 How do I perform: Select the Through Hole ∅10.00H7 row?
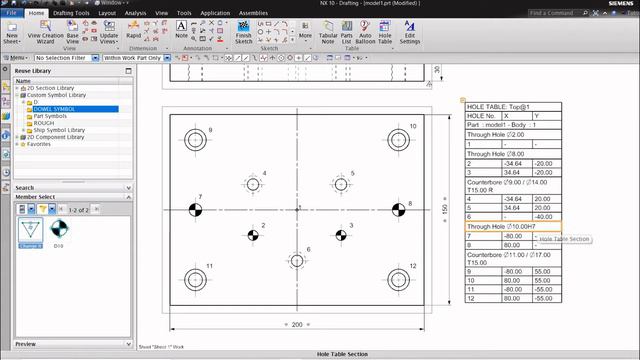pyautogui.click(x=513, y=227)
